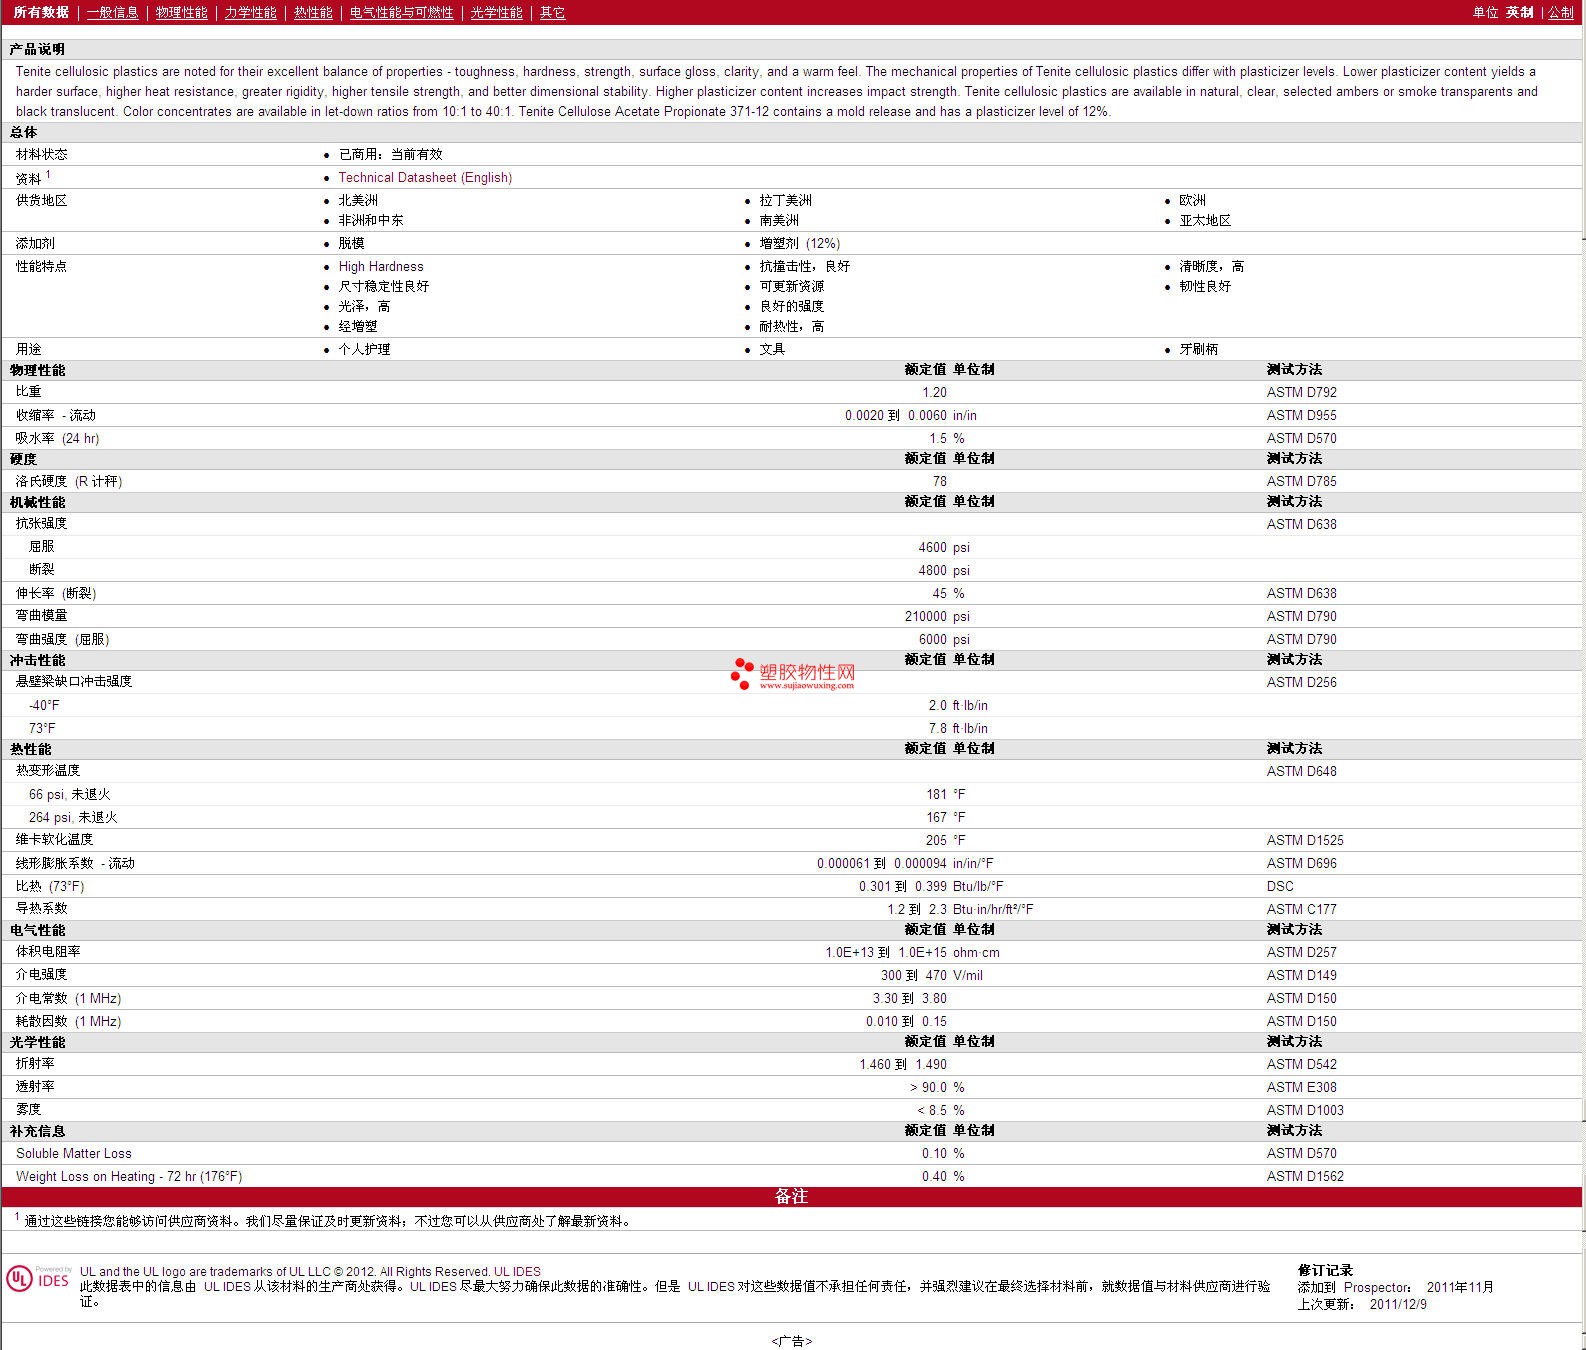Click 线形膨胀系数 - 流动 label

[x=75, y=863]
